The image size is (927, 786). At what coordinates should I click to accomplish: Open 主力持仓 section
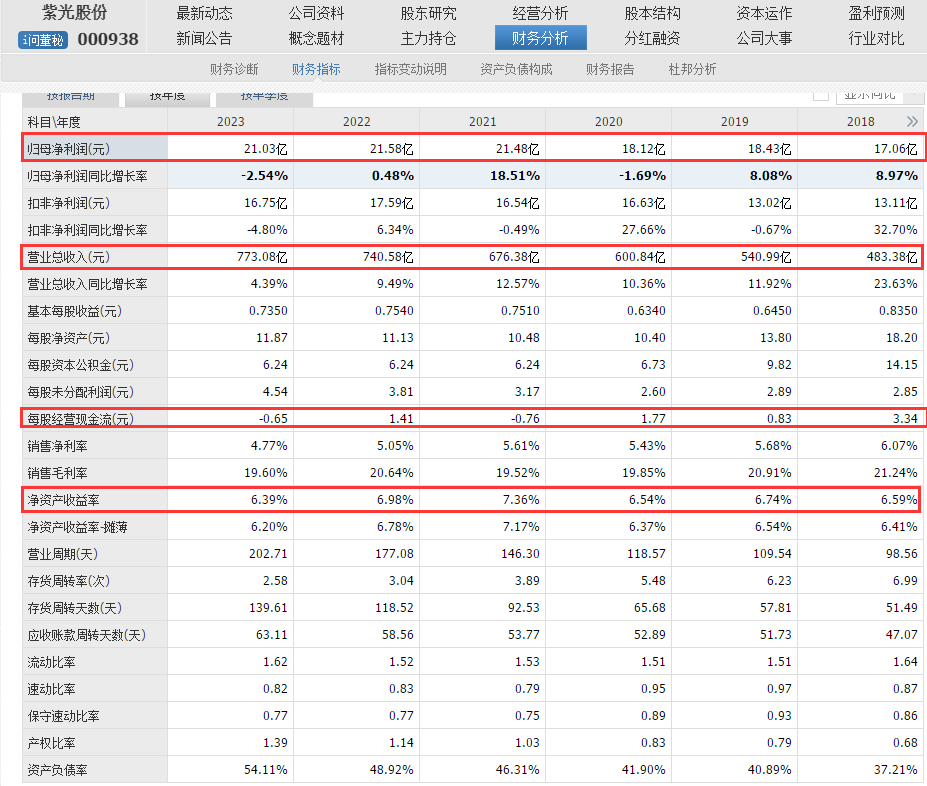tap(428, 38)
